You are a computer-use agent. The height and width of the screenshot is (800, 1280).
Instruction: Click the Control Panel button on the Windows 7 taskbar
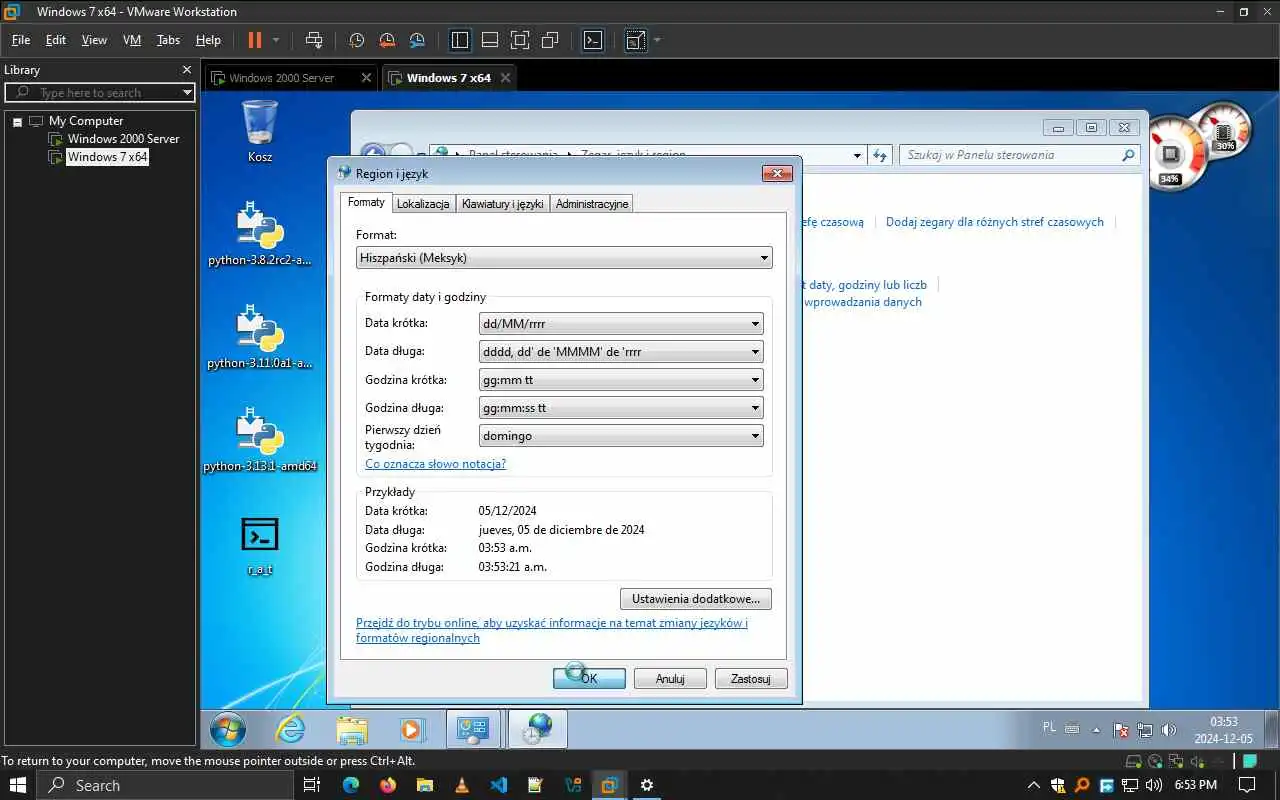(473, 729)
